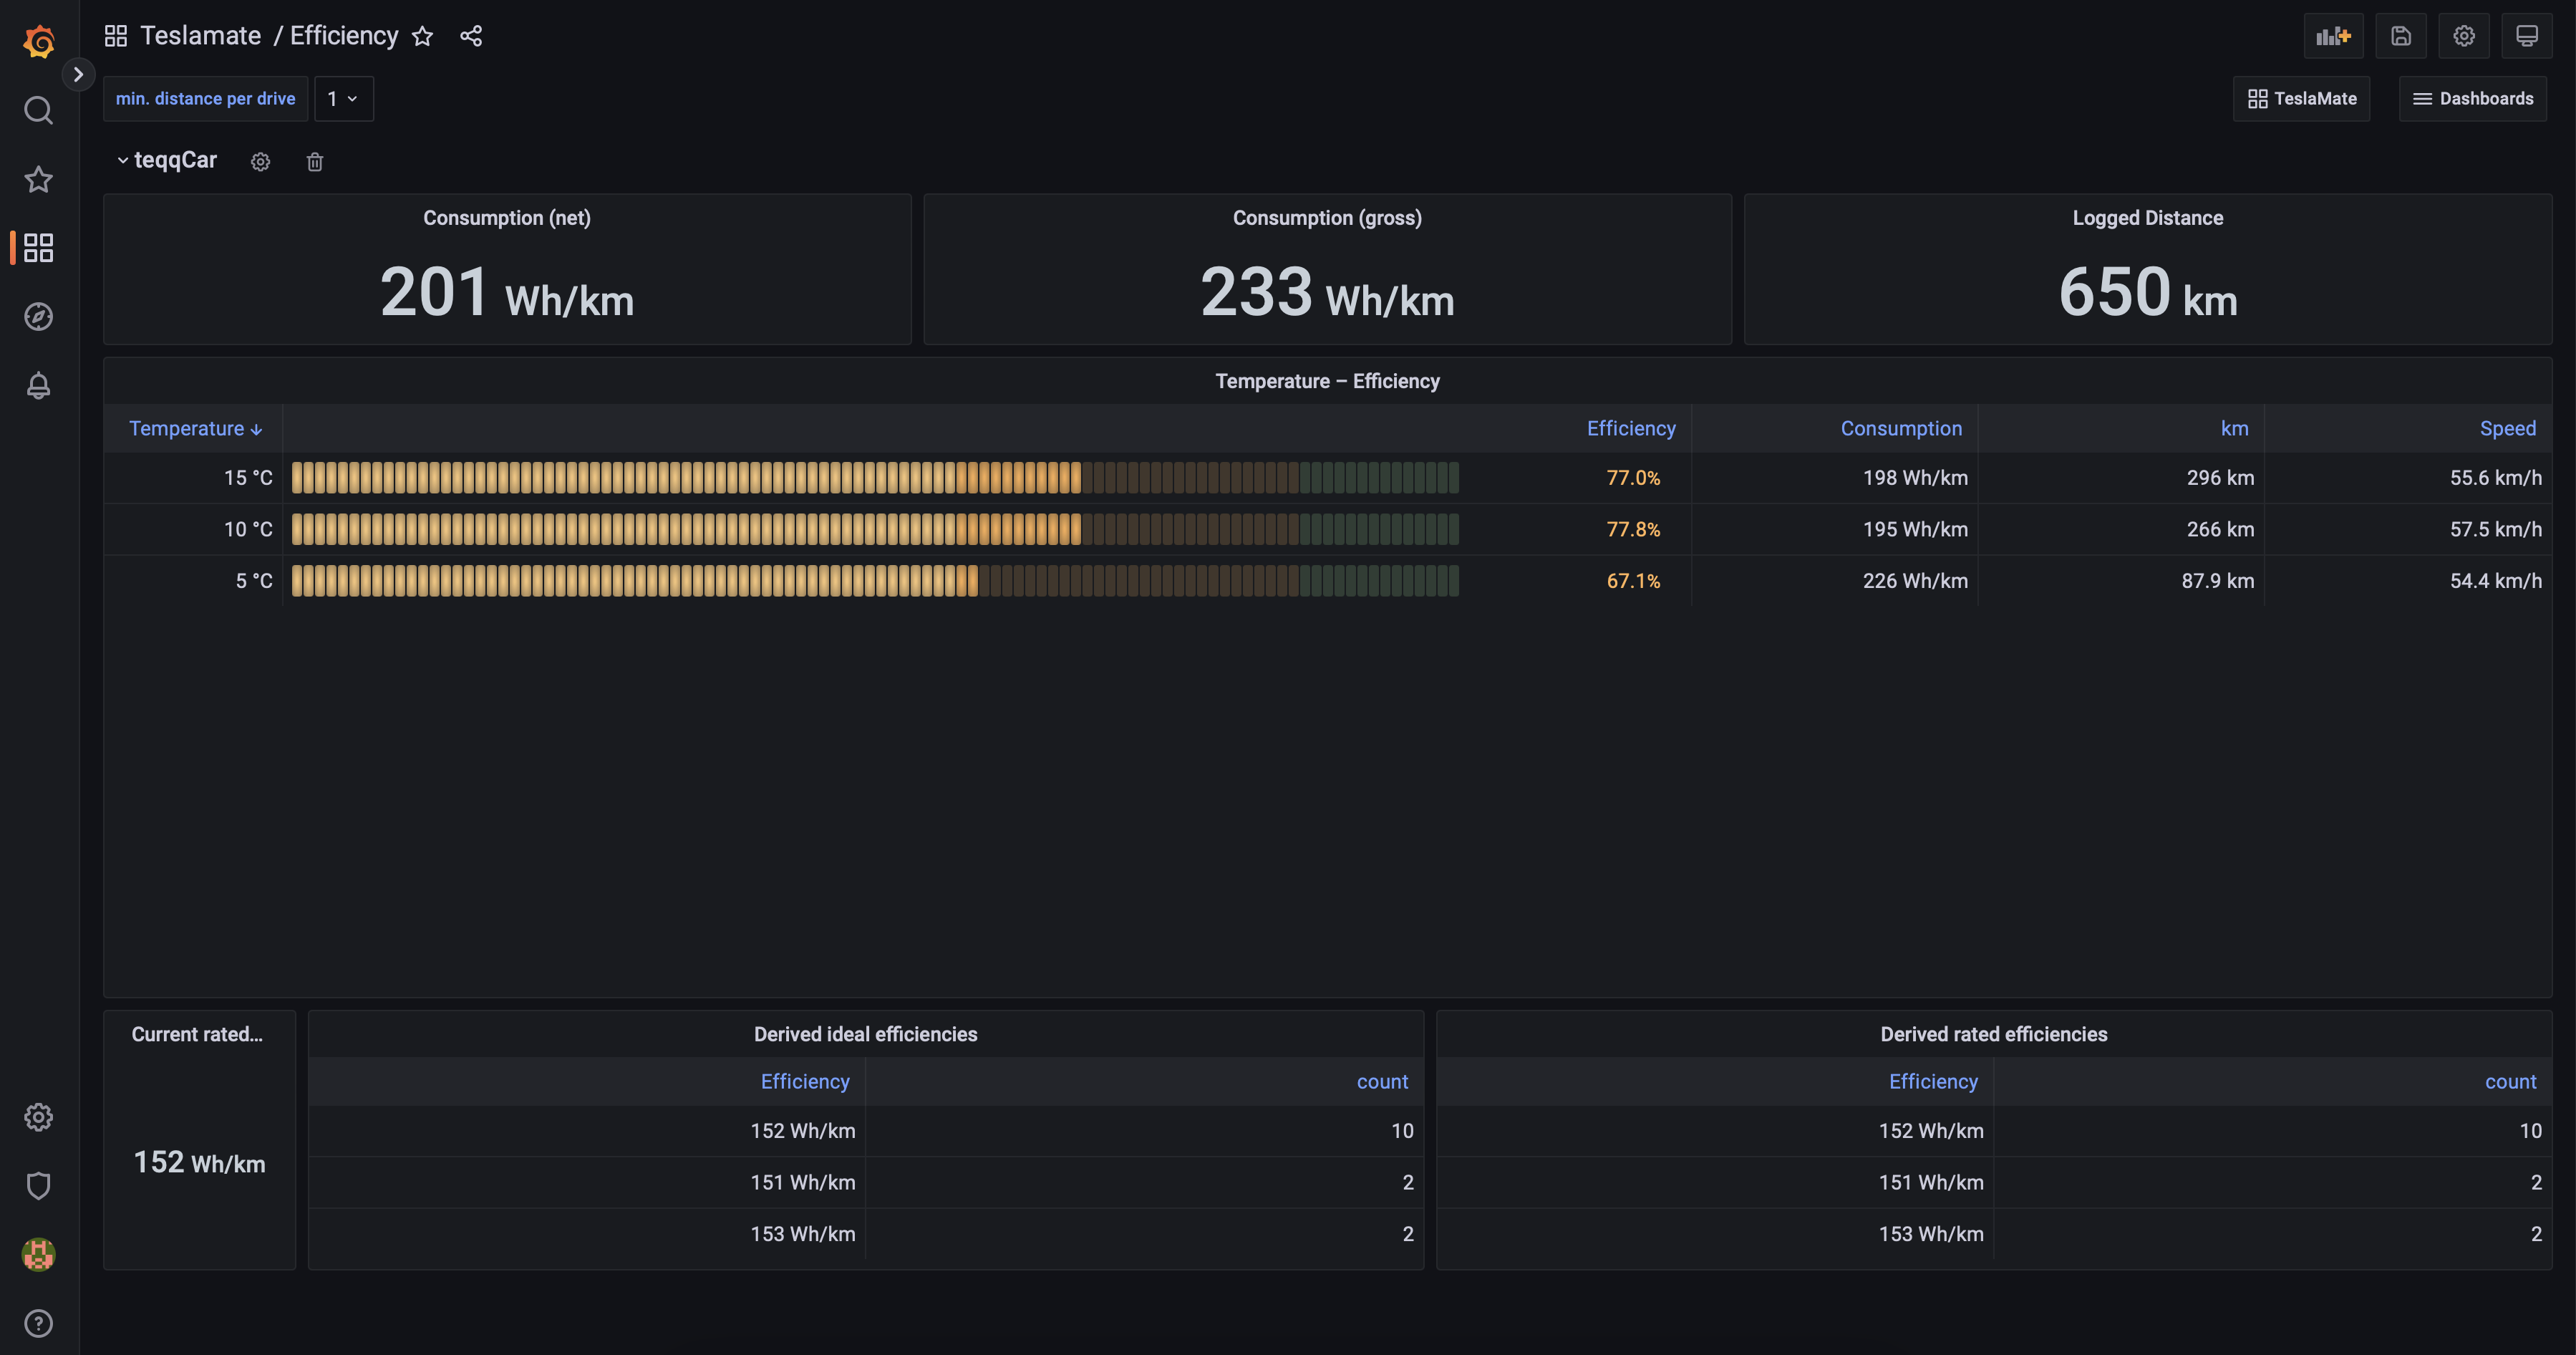Delete the teqqCar row with trash icon
Image resolution: width=2576 pixels, height=1355 pixels.
[x=314, y=162]
